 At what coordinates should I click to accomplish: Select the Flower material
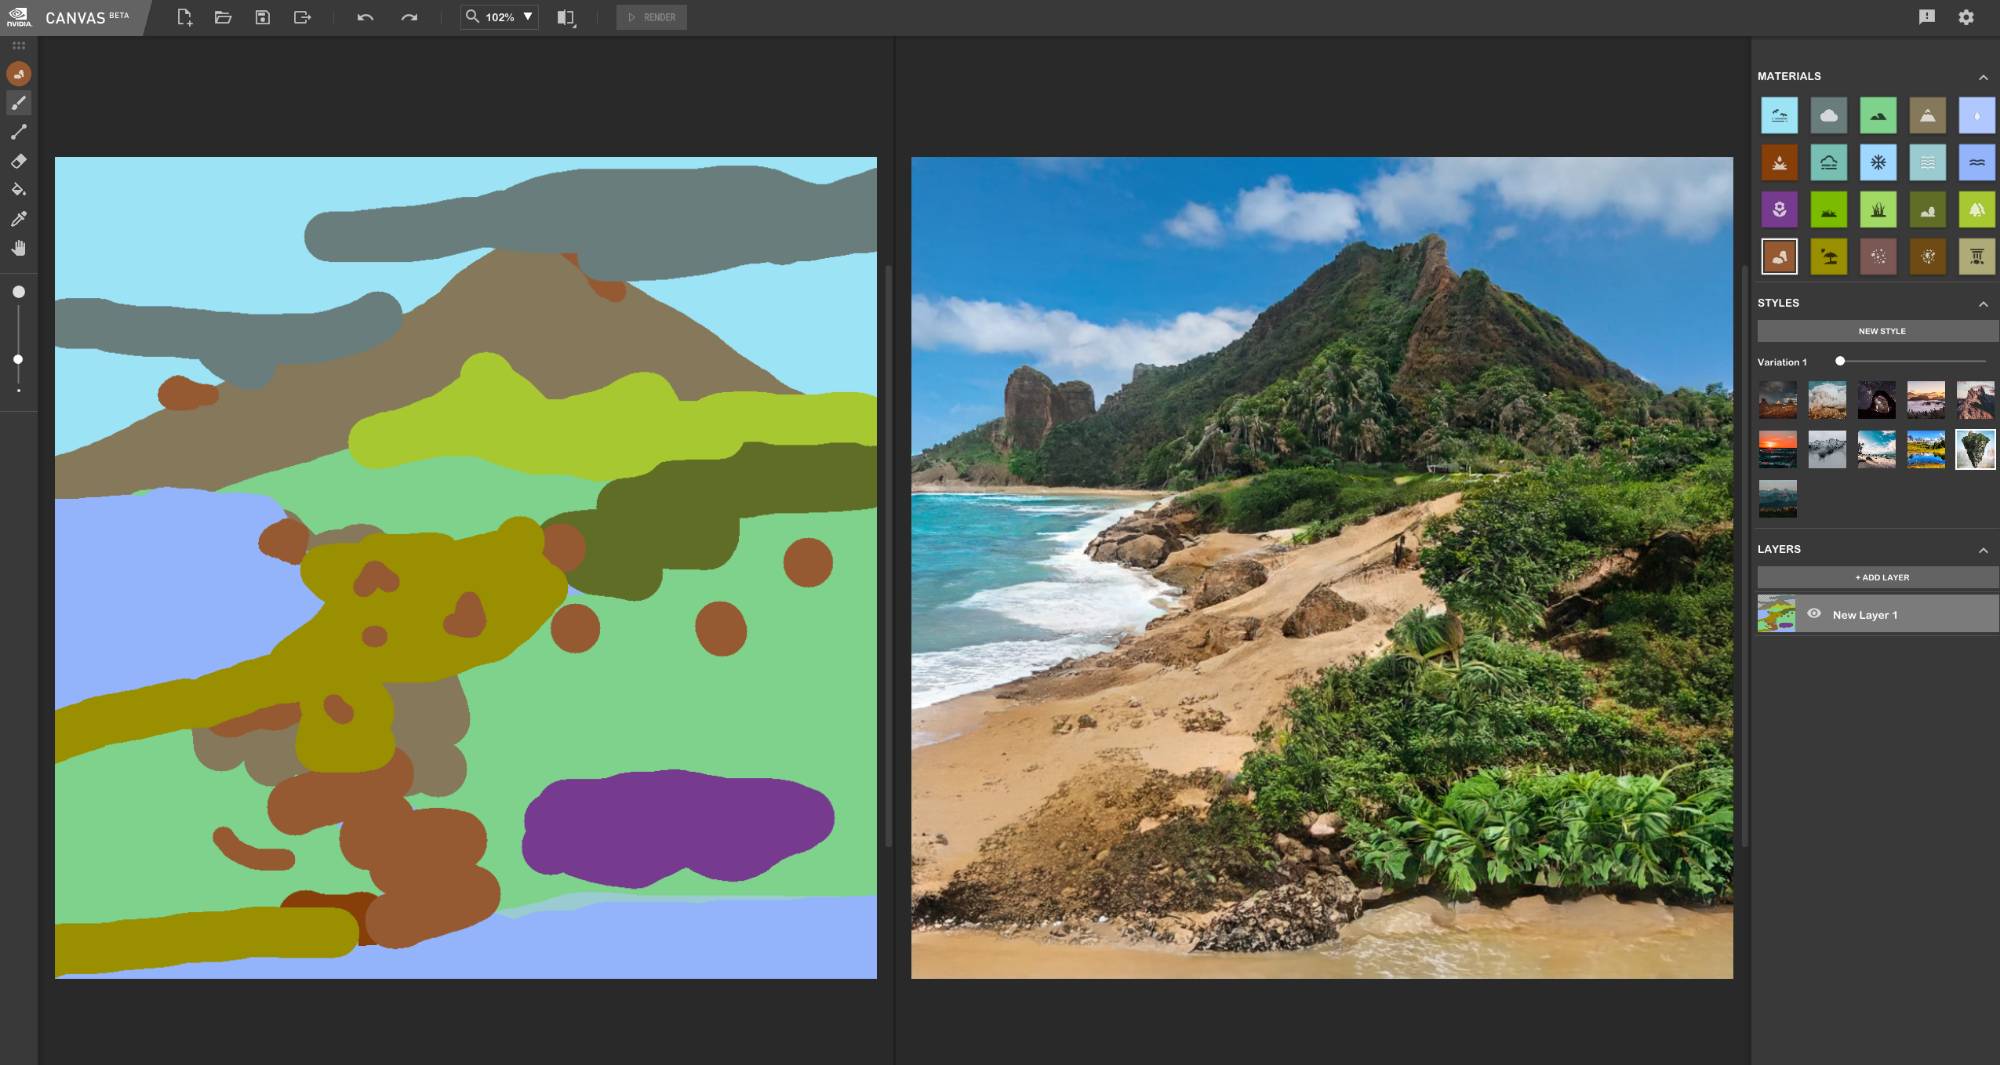(1781, 209)
